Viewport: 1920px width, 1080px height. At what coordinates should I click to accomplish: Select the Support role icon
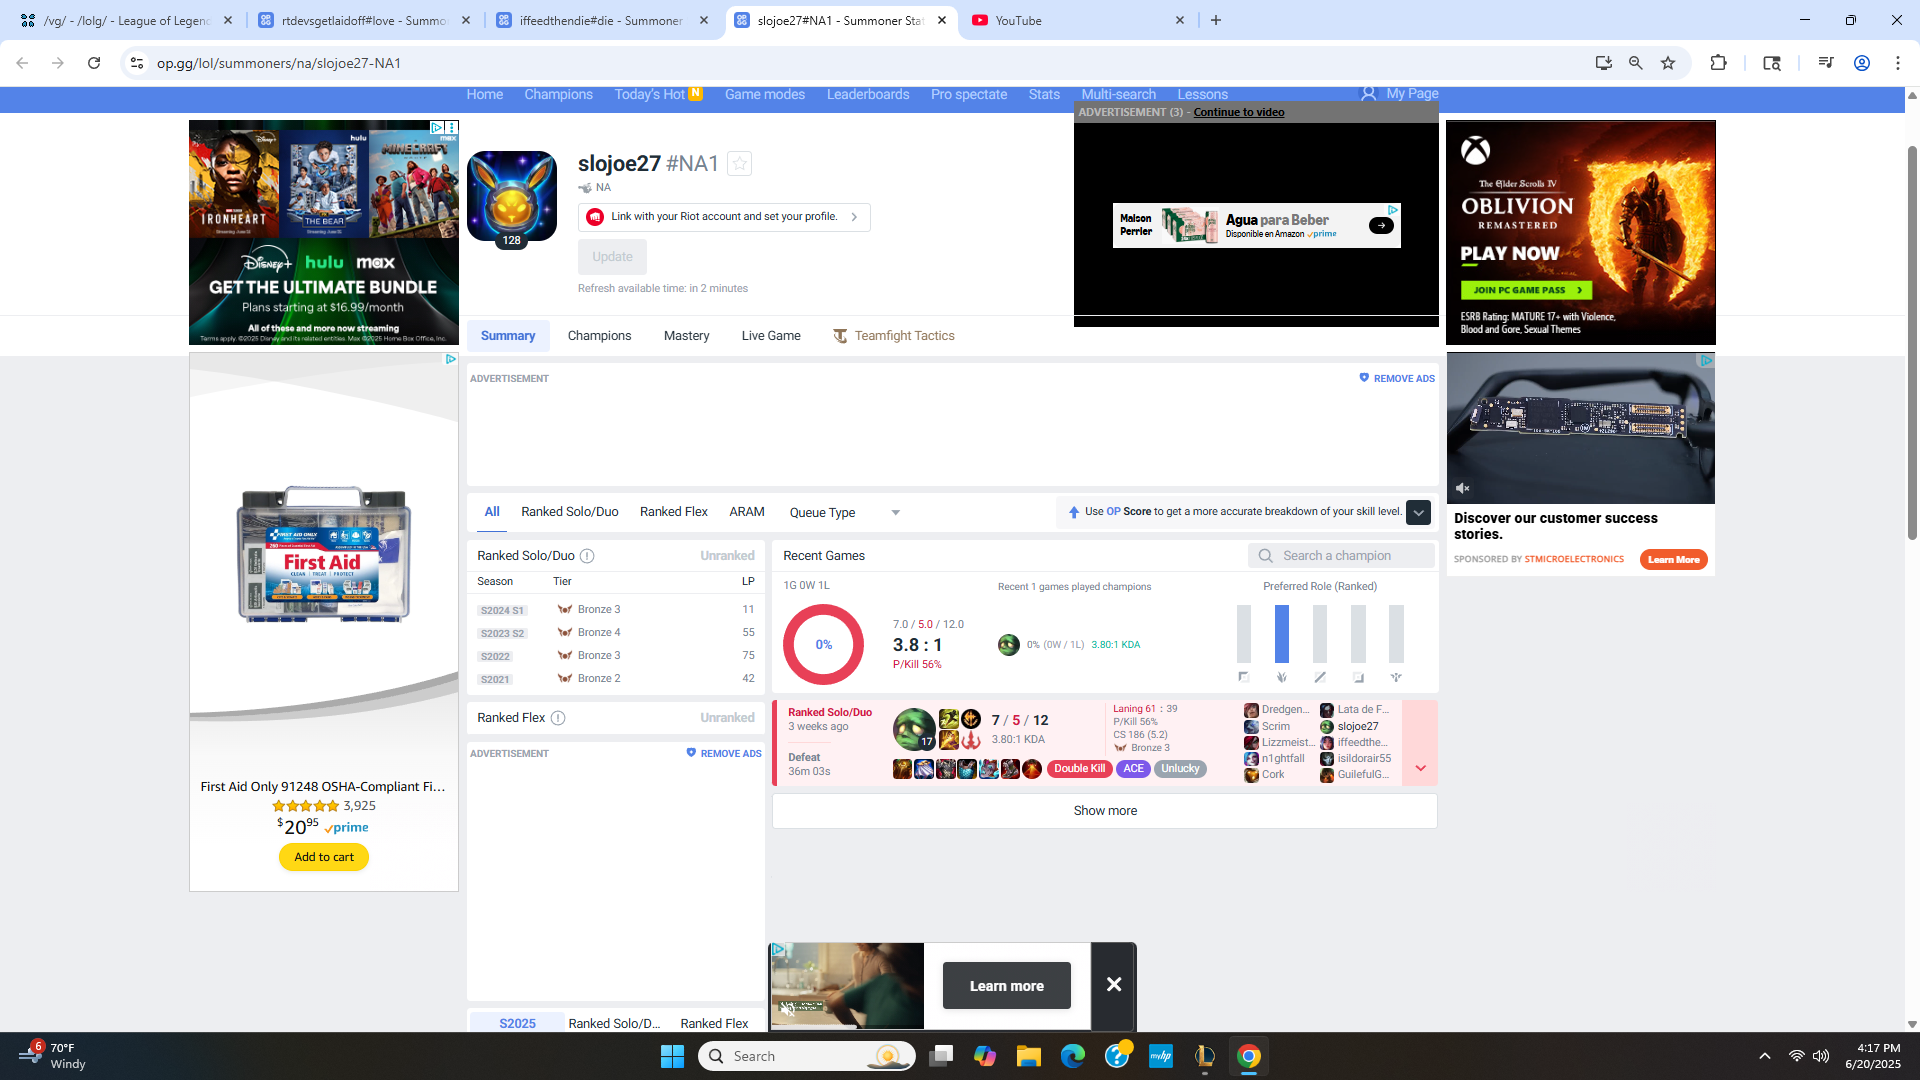click(x=1396, y=677)
